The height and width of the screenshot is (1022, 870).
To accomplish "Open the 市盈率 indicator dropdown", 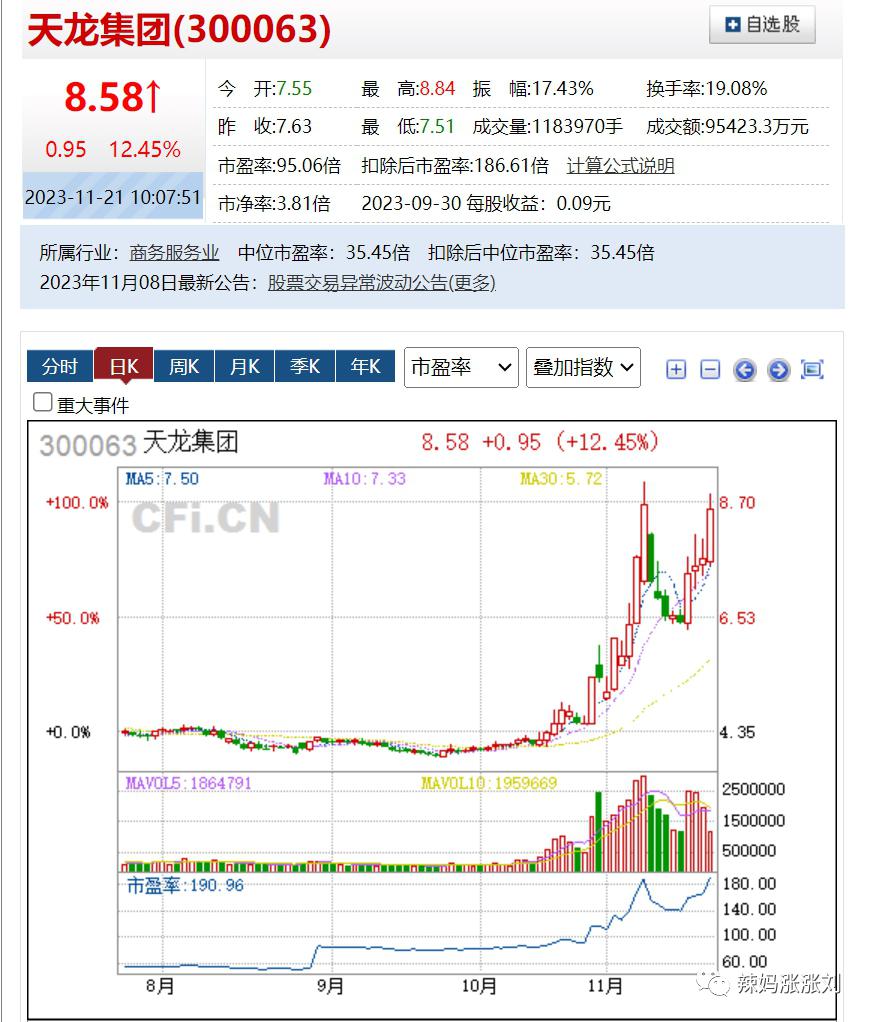I will coord(461,368).
